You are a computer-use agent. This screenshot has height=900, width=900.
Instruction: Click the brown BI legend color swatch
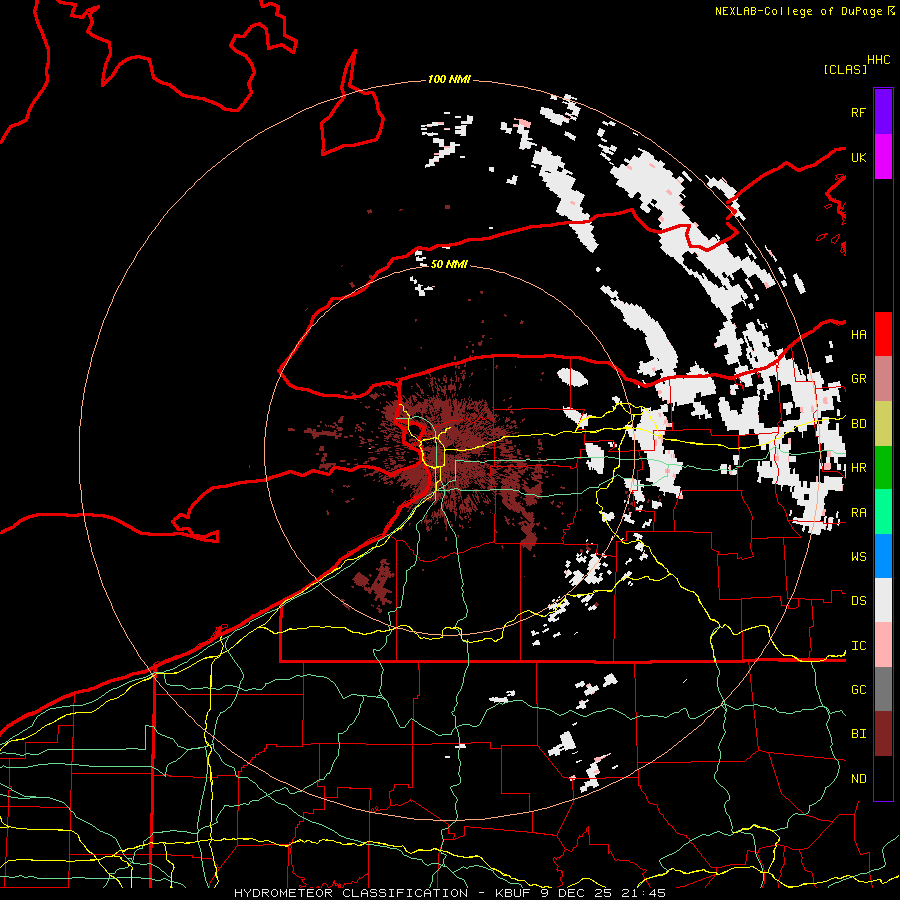point(883,734)
